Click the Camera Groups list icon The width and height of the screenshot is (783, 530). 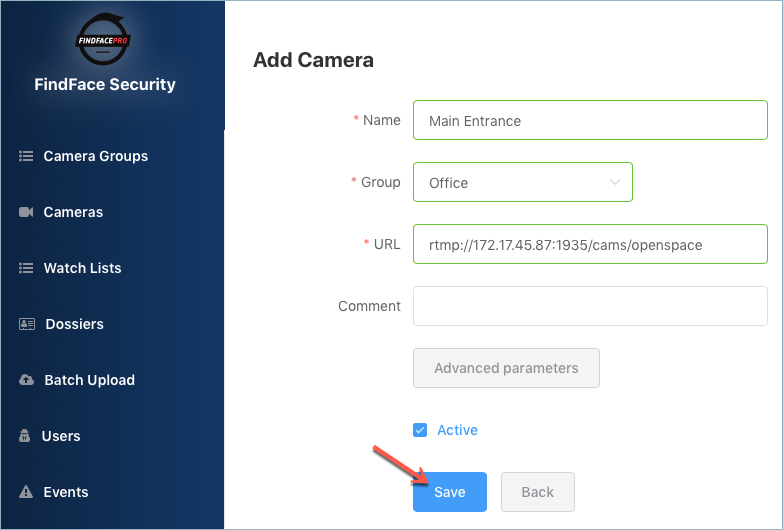[x=26, y=156]
